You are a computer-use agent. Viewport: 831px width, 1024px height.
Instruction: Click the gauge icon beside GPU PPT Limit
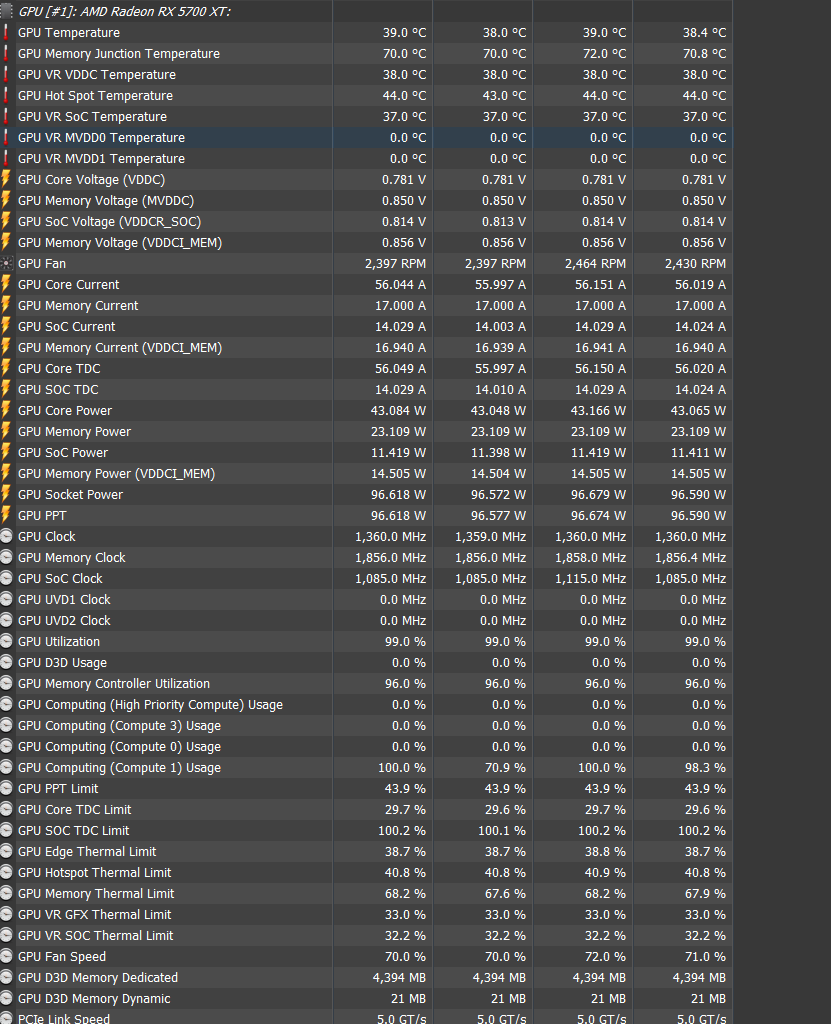(x=6, y=789)
